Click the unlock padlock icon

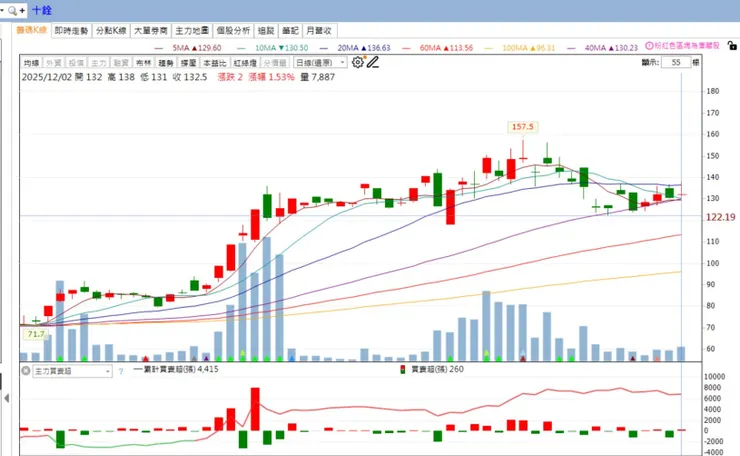(732, 46)
